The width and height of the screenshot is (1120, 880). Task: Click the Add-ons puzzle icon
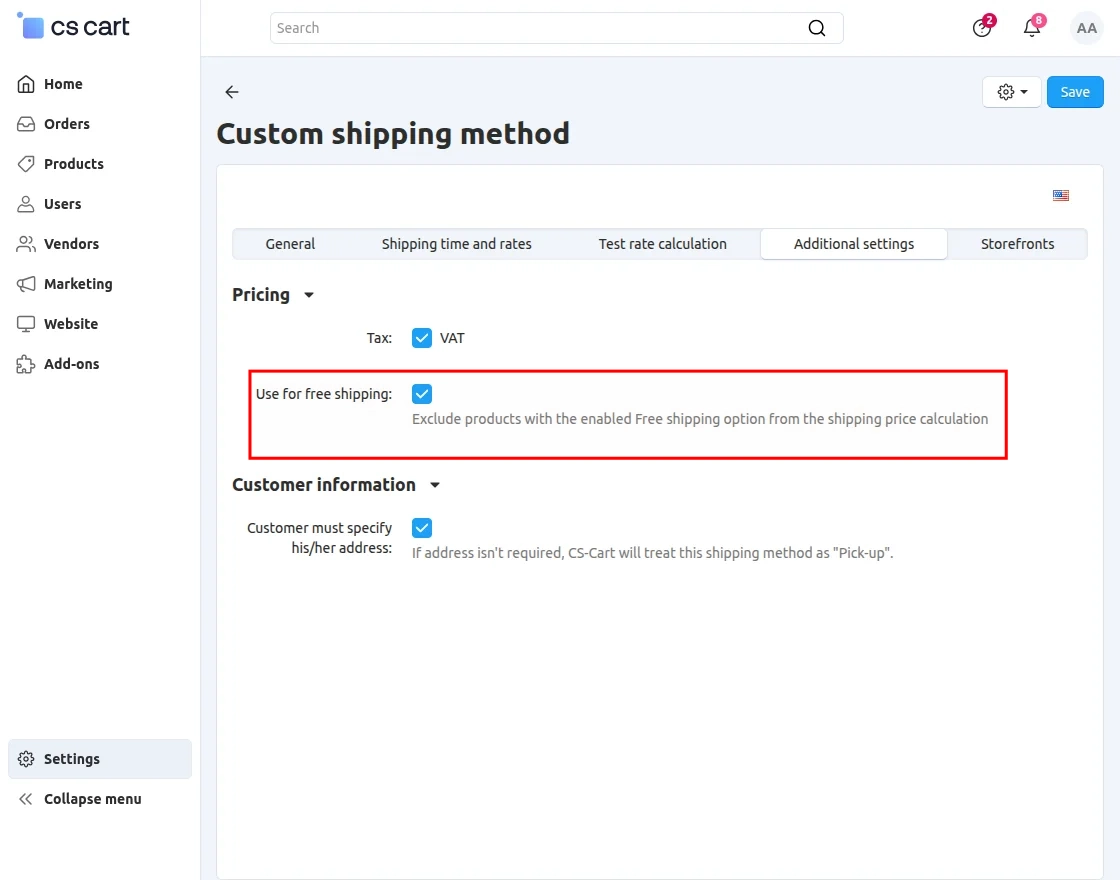click(26, 364)
